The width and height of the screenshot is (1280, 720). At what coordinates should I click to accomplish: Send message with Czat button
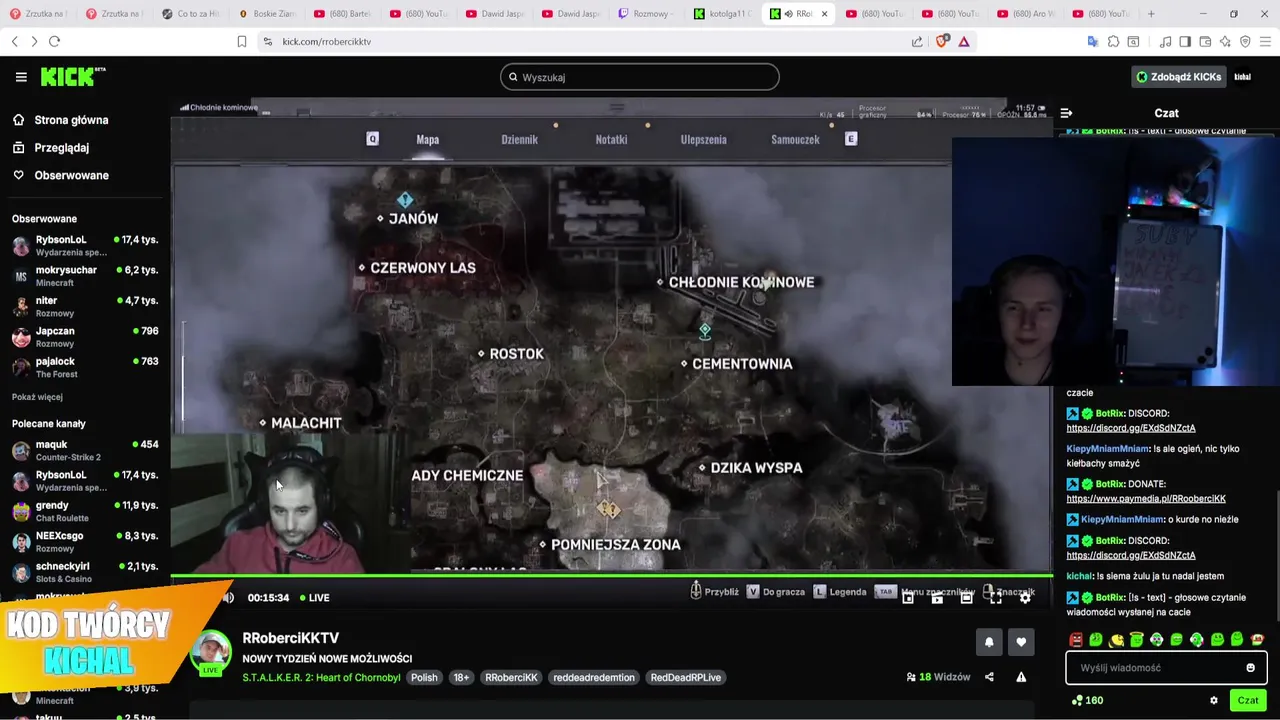click(1248, 701)
